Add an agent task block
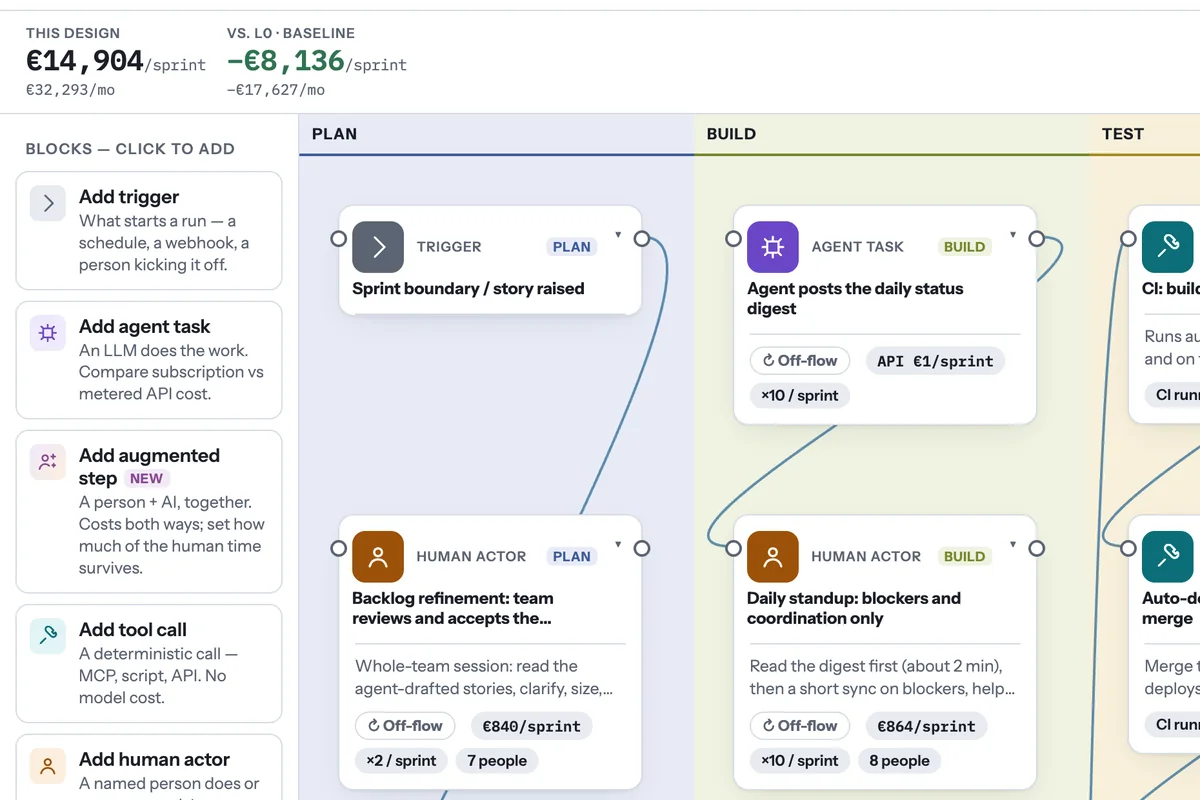This screenshot has height=800, width=1200. click(149, 360)
